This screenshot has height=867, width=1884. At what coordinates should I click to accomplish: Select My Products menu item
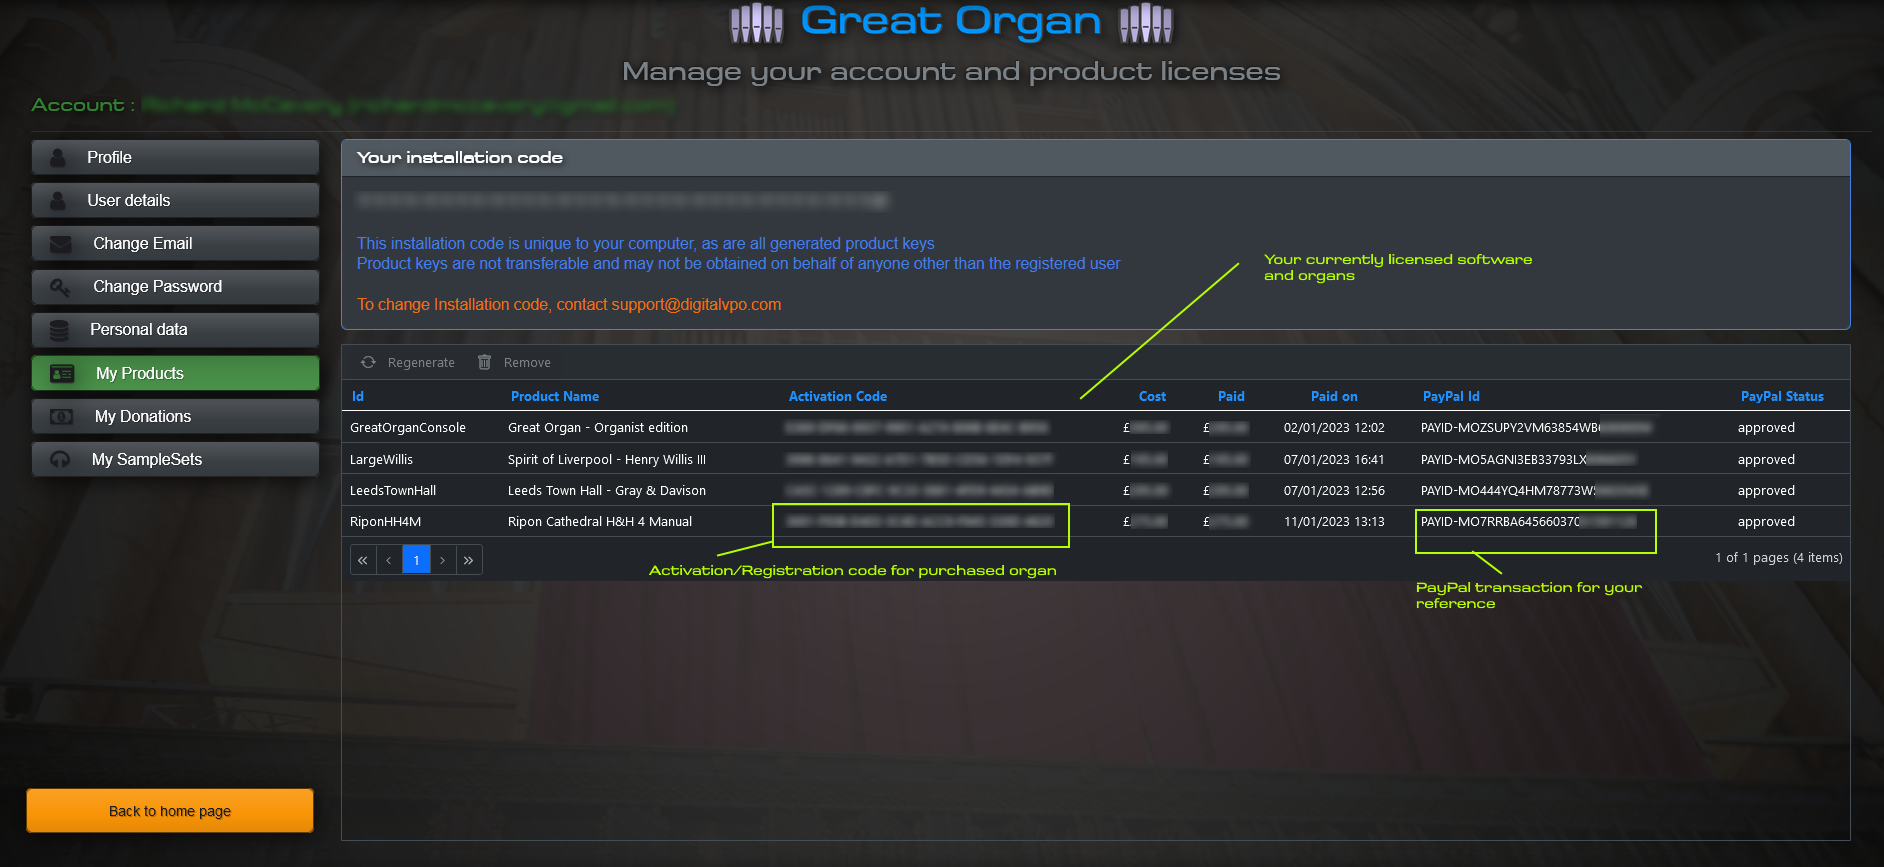click(175, 373)
